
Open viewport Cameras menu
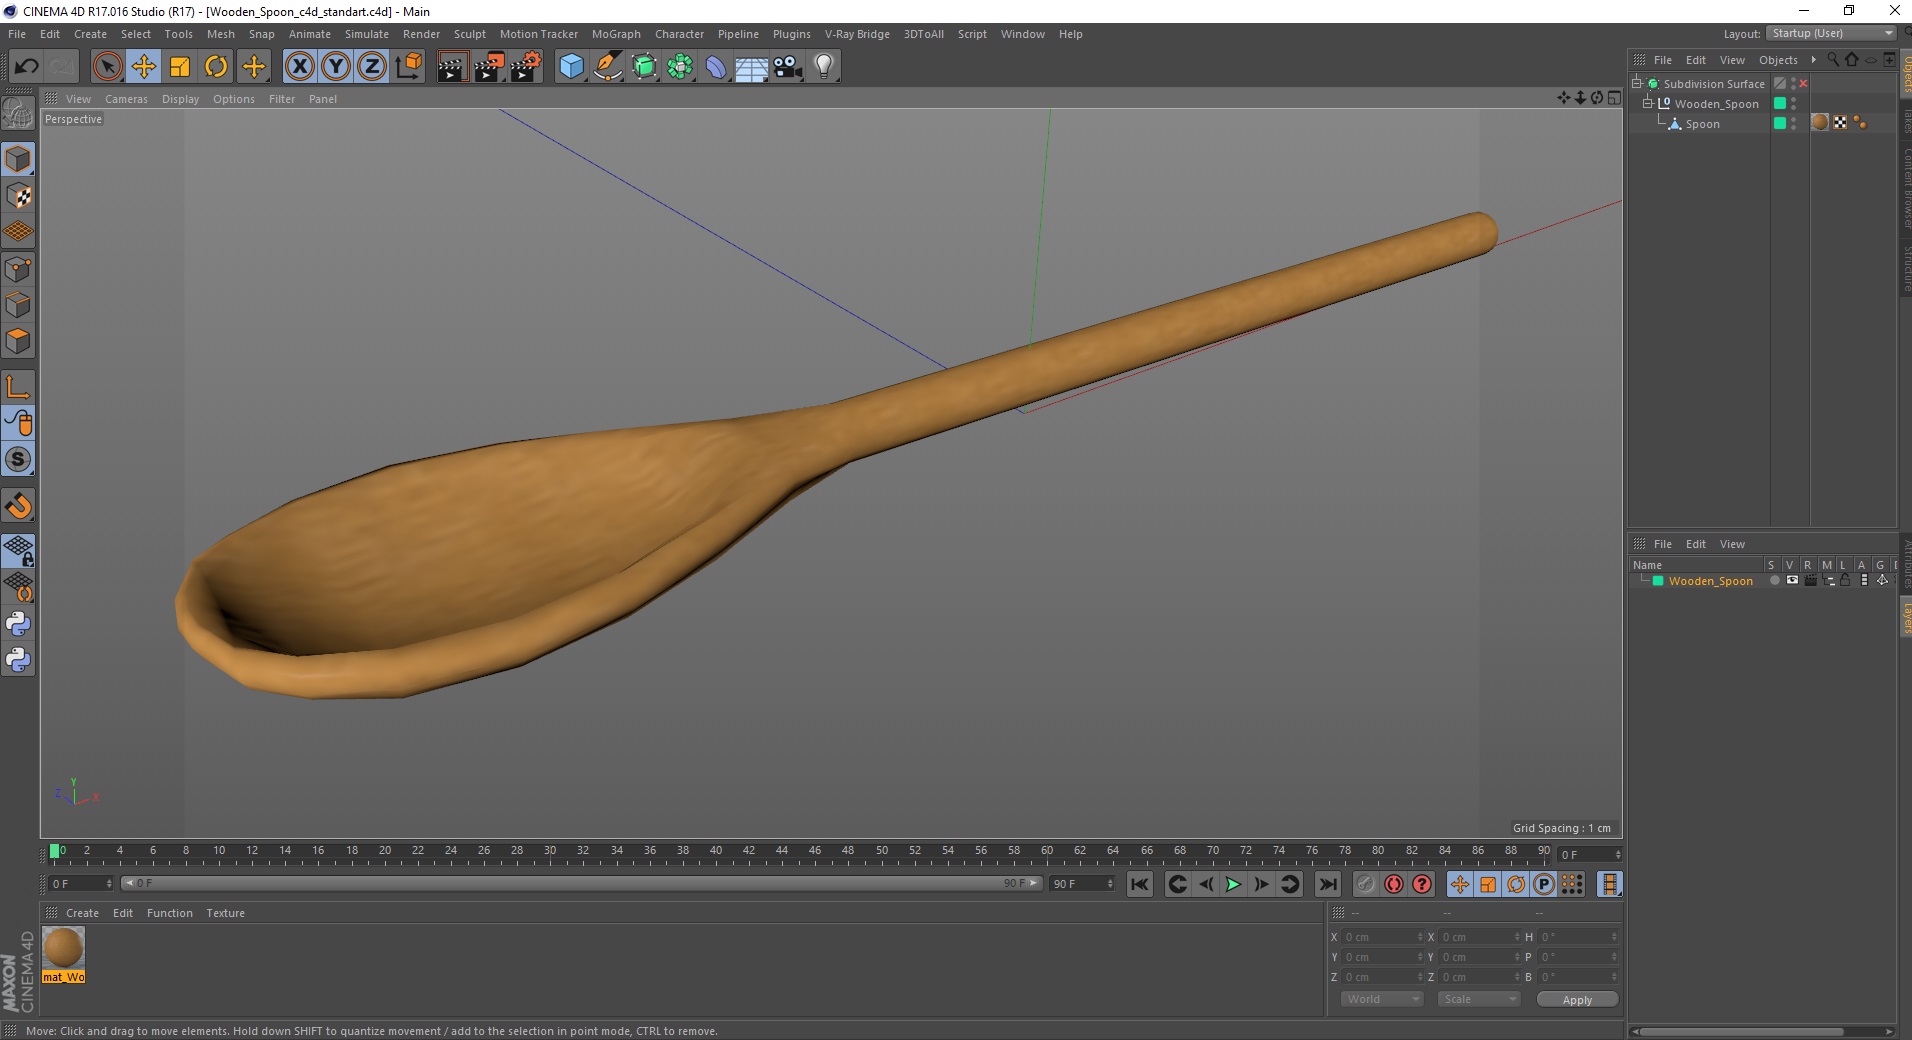pyautogui.click(x=126, y=99)
